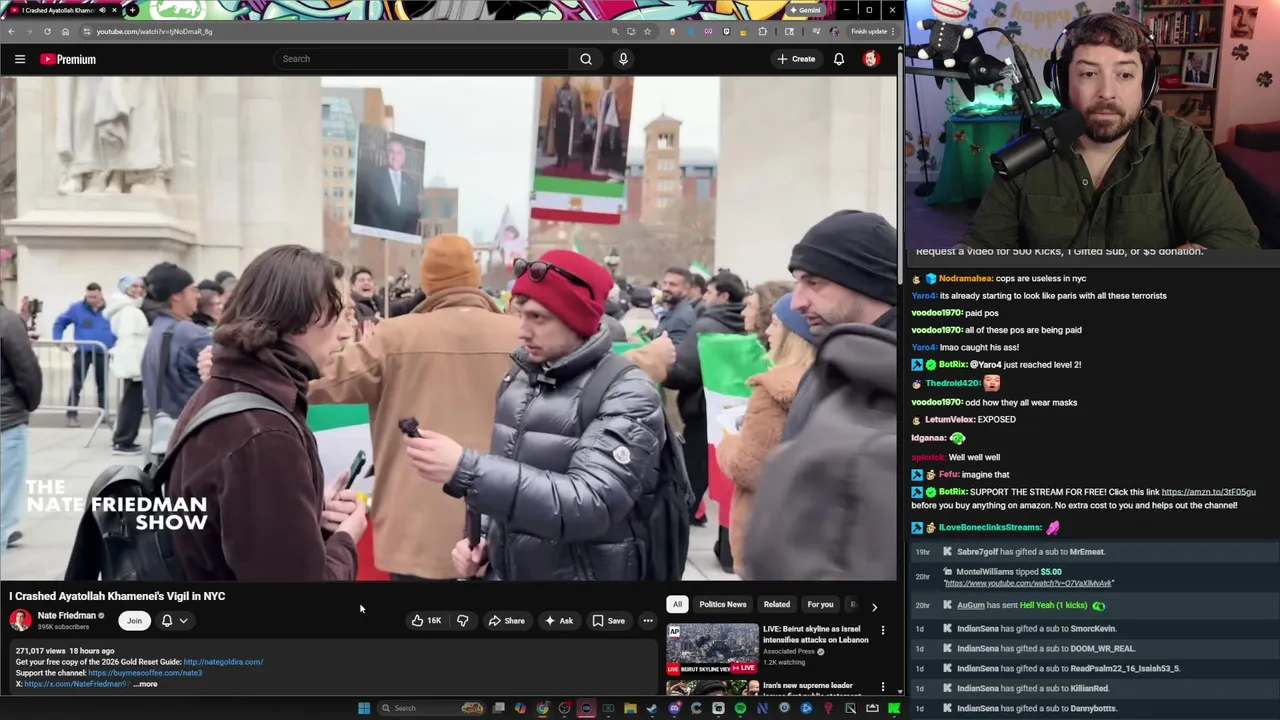
Task: Start voice search with the microphone icon
Action: click(x=623, y=59)
